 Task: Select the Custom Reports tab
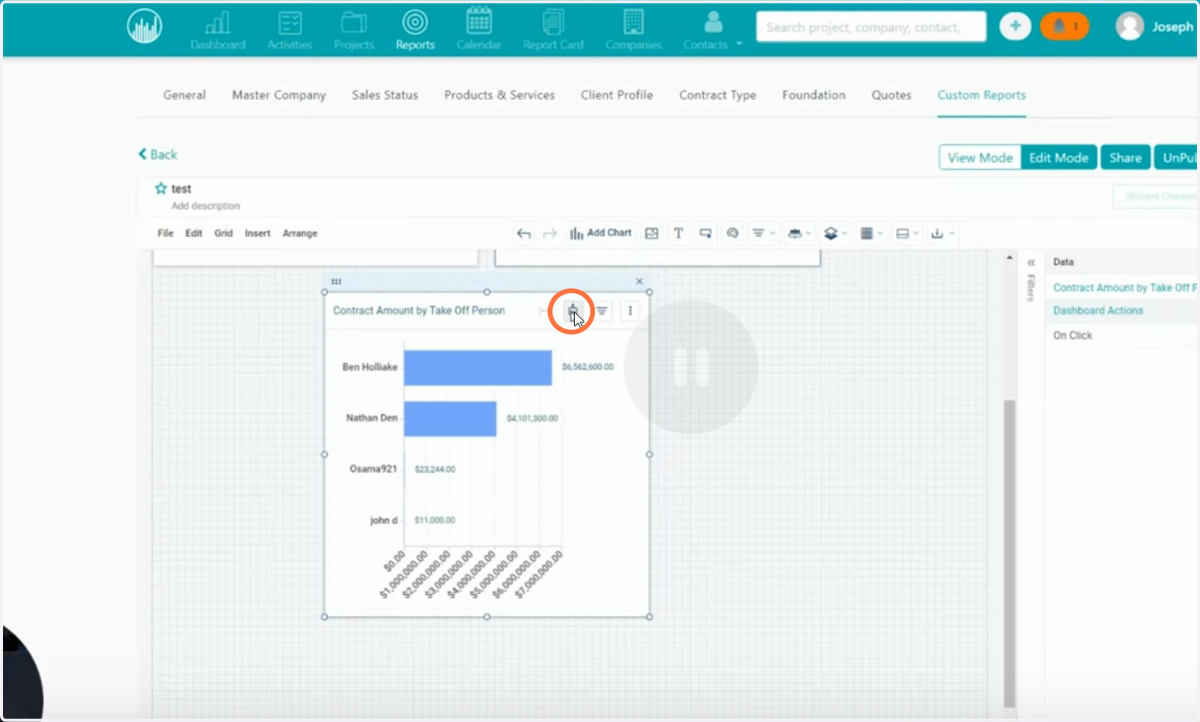pos(981,95)
